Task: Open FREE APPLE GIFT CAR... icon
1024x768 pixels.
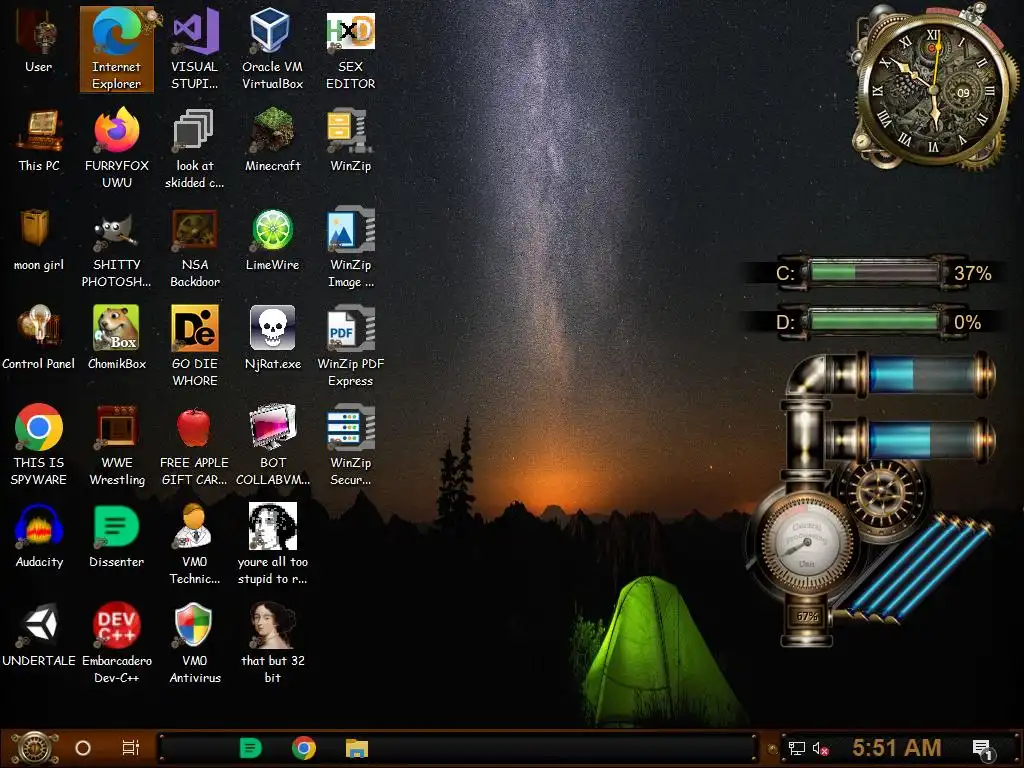Action: [195, 445]
